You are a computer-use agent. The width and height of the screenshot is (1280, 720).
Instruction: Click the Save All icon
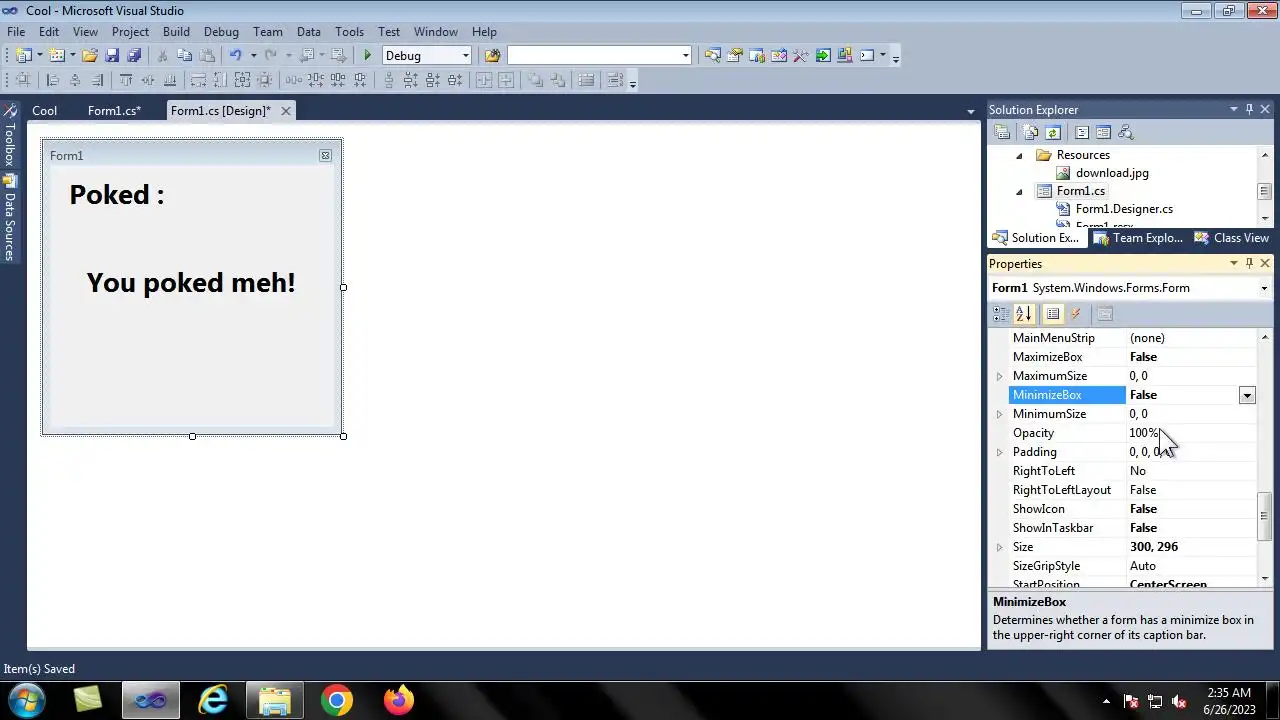point(134,56)
